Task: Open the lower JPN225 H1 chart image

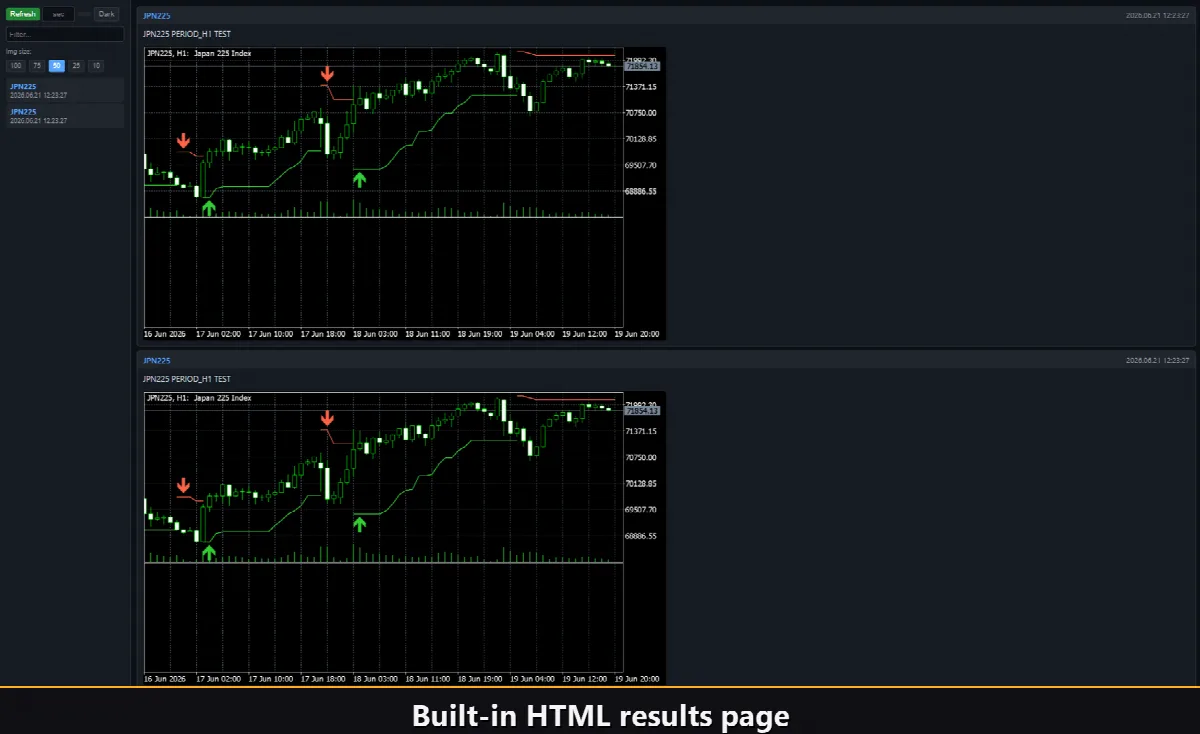Action: [x=405, y=538]
